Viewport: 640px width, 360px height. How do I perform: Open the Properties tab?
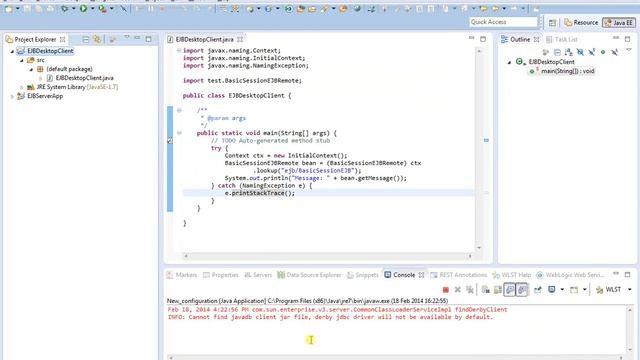221,275
